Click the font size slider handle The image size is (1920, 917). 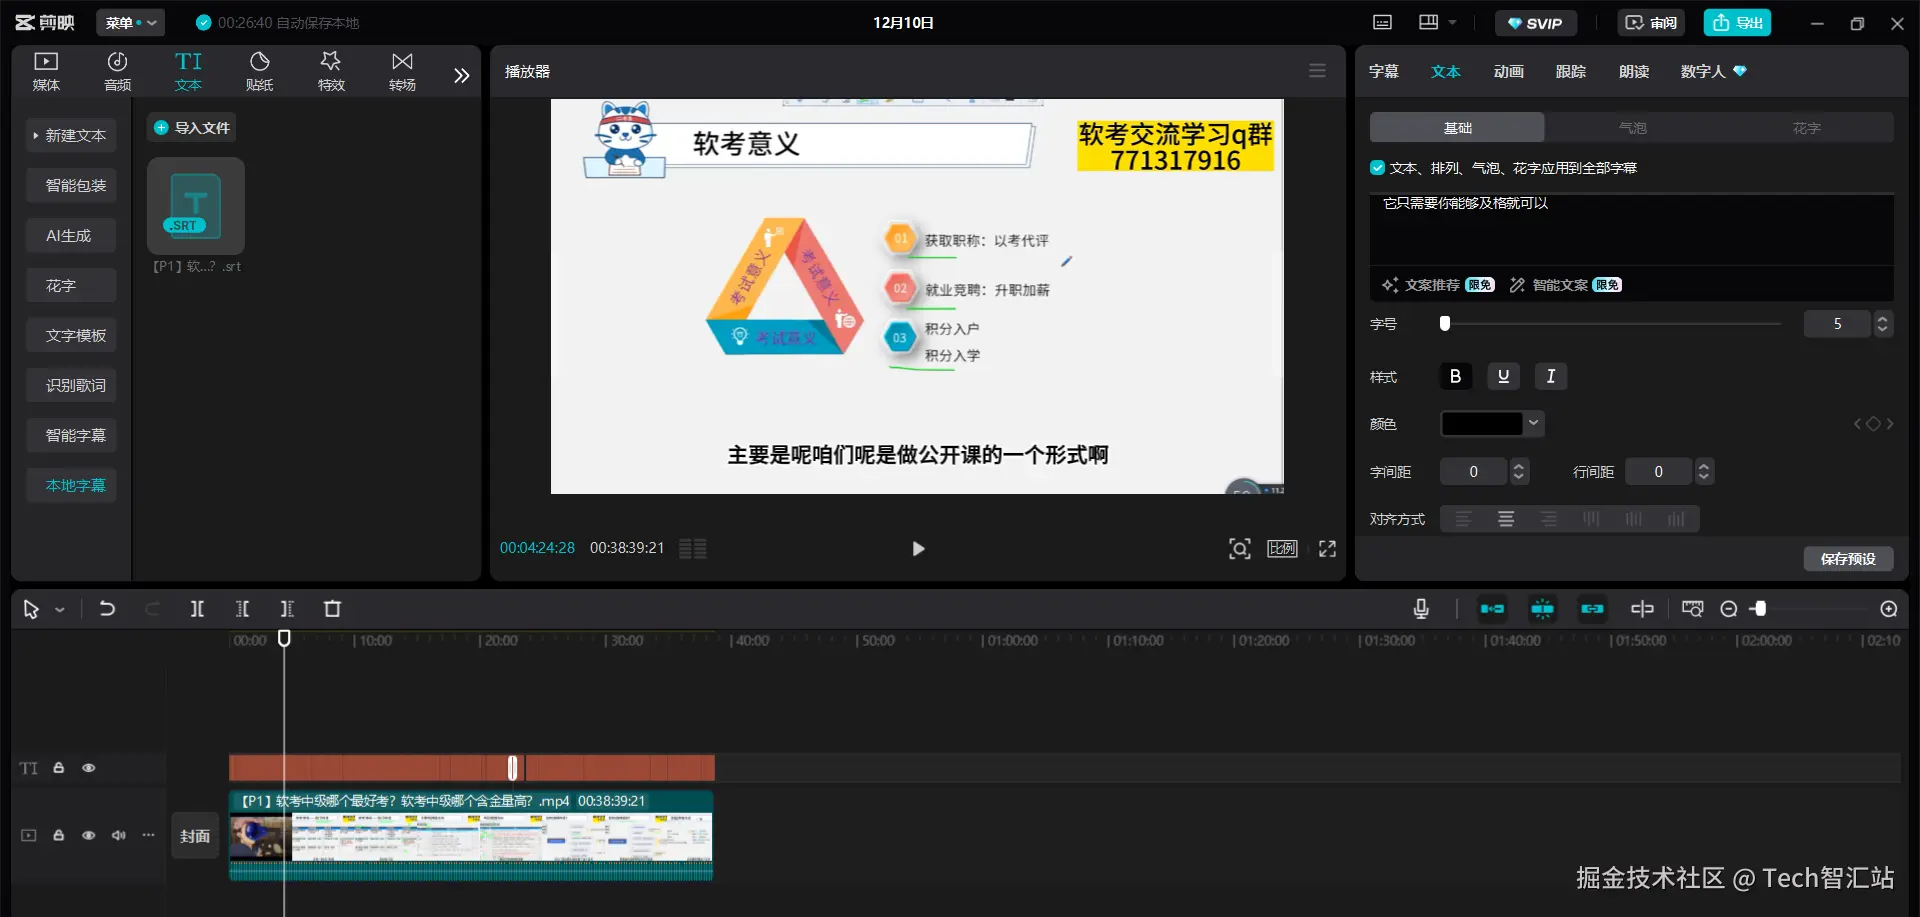pos(1444,324)
